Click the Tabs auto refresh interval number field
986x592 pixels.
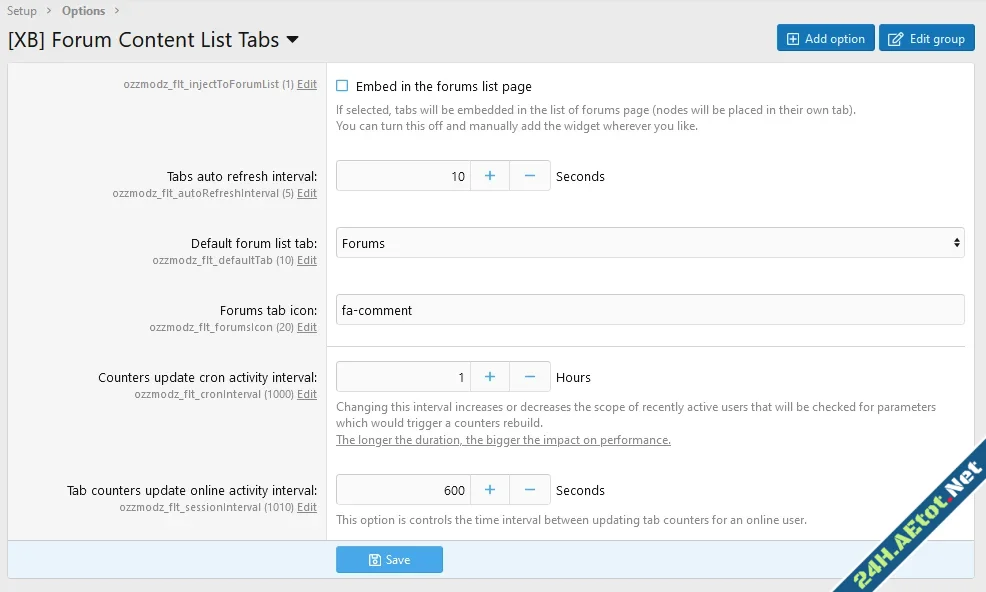point(403,176)
